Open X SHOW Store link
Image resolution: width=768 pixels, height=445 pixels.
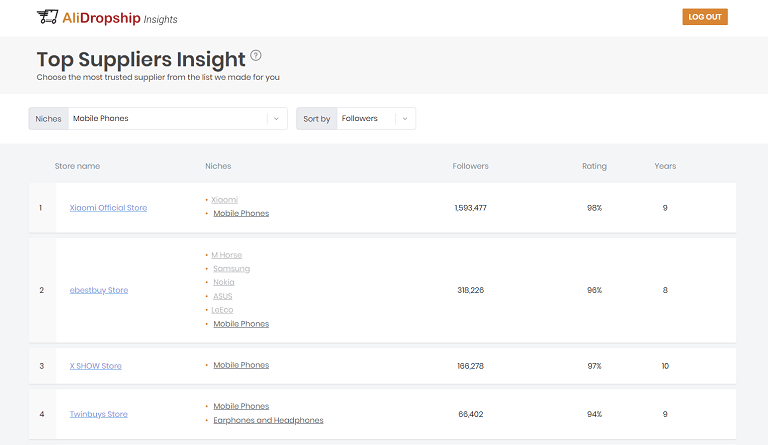pos(95,366)
